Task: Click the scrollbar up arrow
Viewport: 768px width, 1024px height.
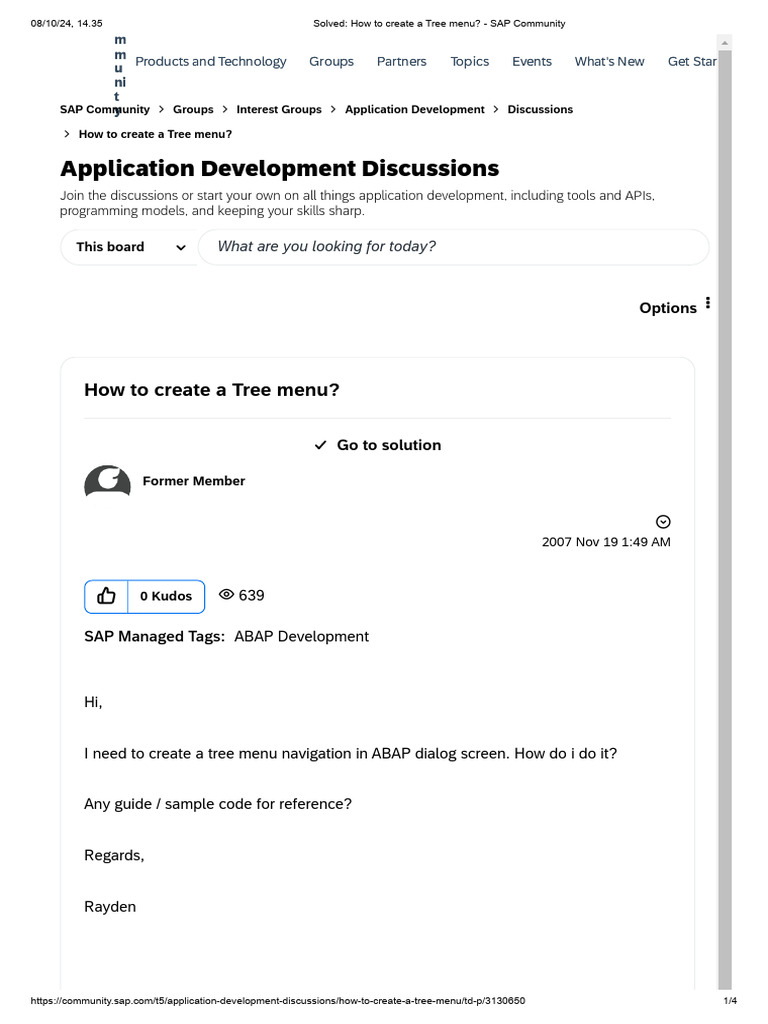Action: (724, 43)
